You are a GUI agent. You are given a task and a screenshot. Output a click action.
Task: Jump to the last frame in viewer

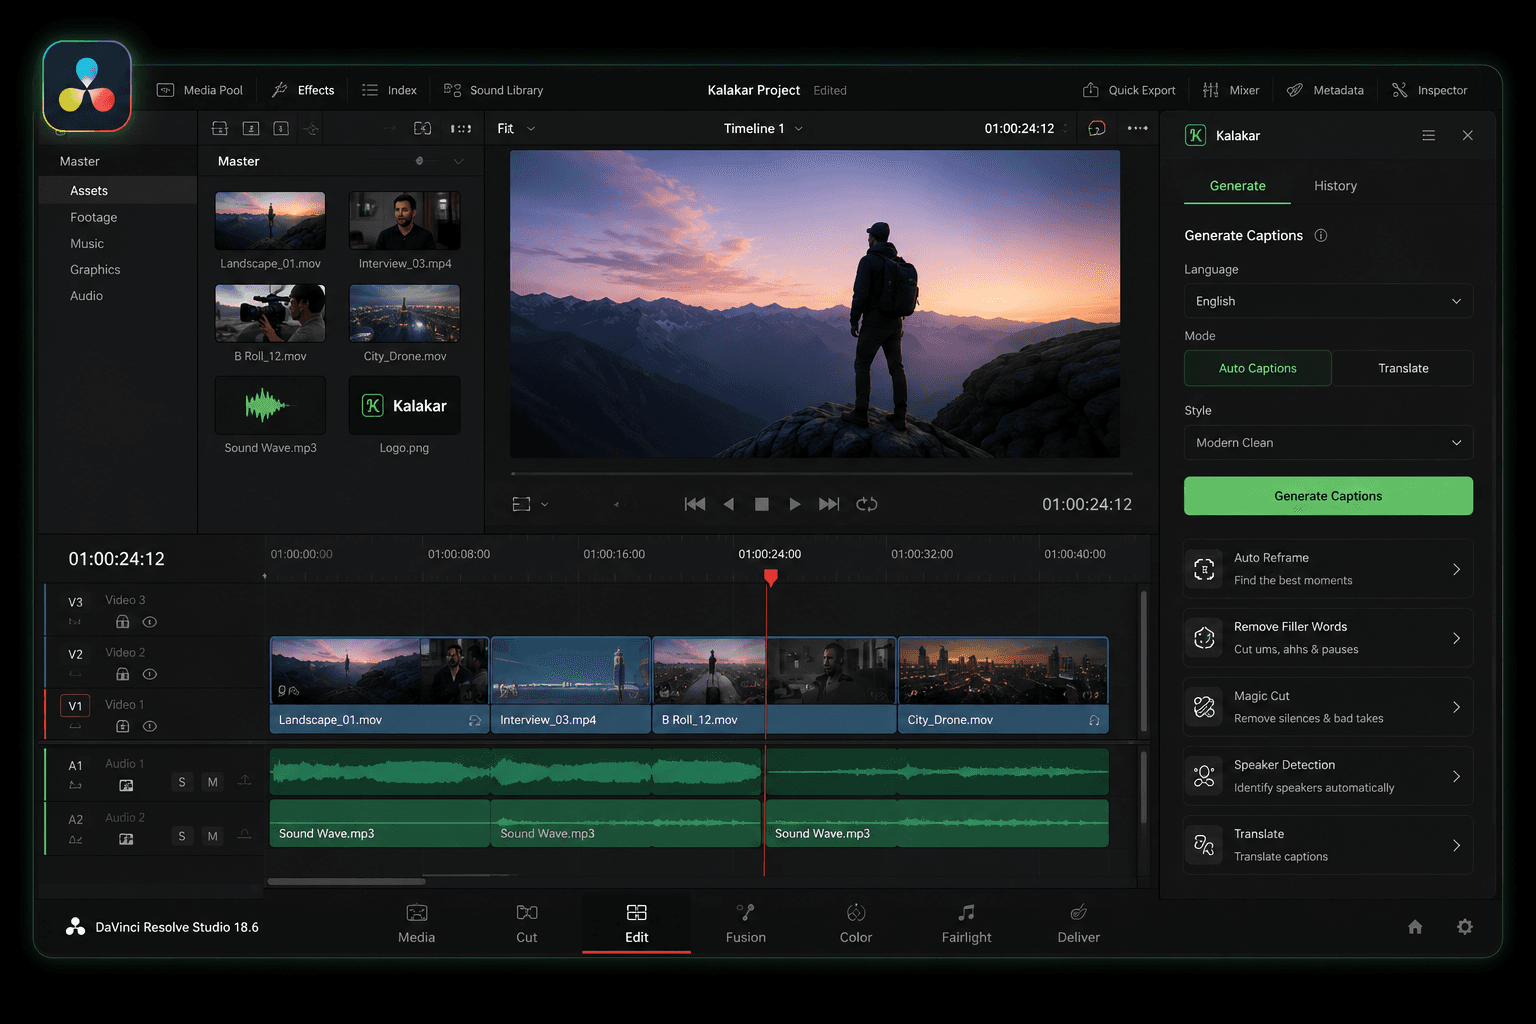point(829,504)
